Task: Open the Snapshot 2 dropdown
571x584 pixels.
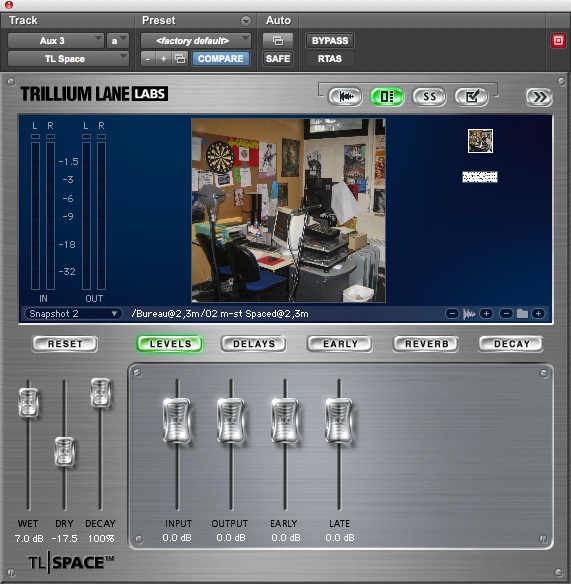Action: [73, 314]
